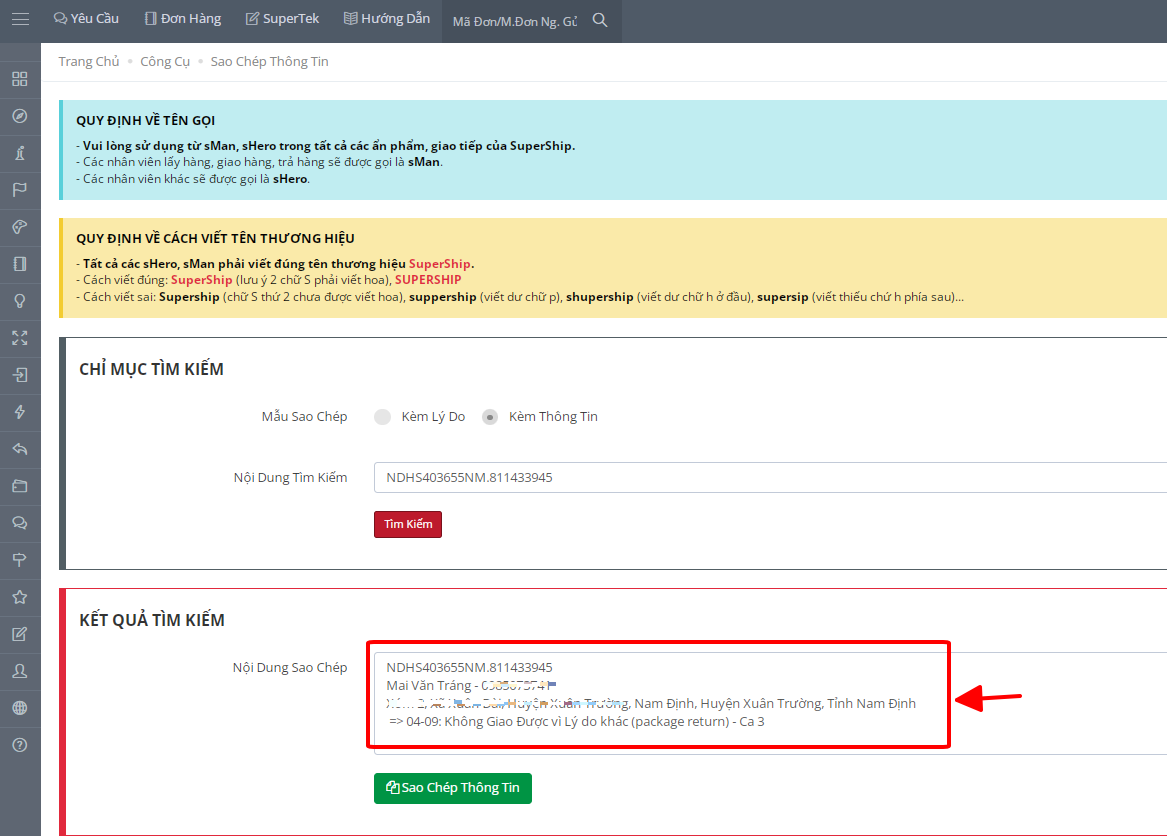Click the reply arrow icon in sidebar
The height and width of the screenshot is (836, 1167).
click(x=20, y=449)
